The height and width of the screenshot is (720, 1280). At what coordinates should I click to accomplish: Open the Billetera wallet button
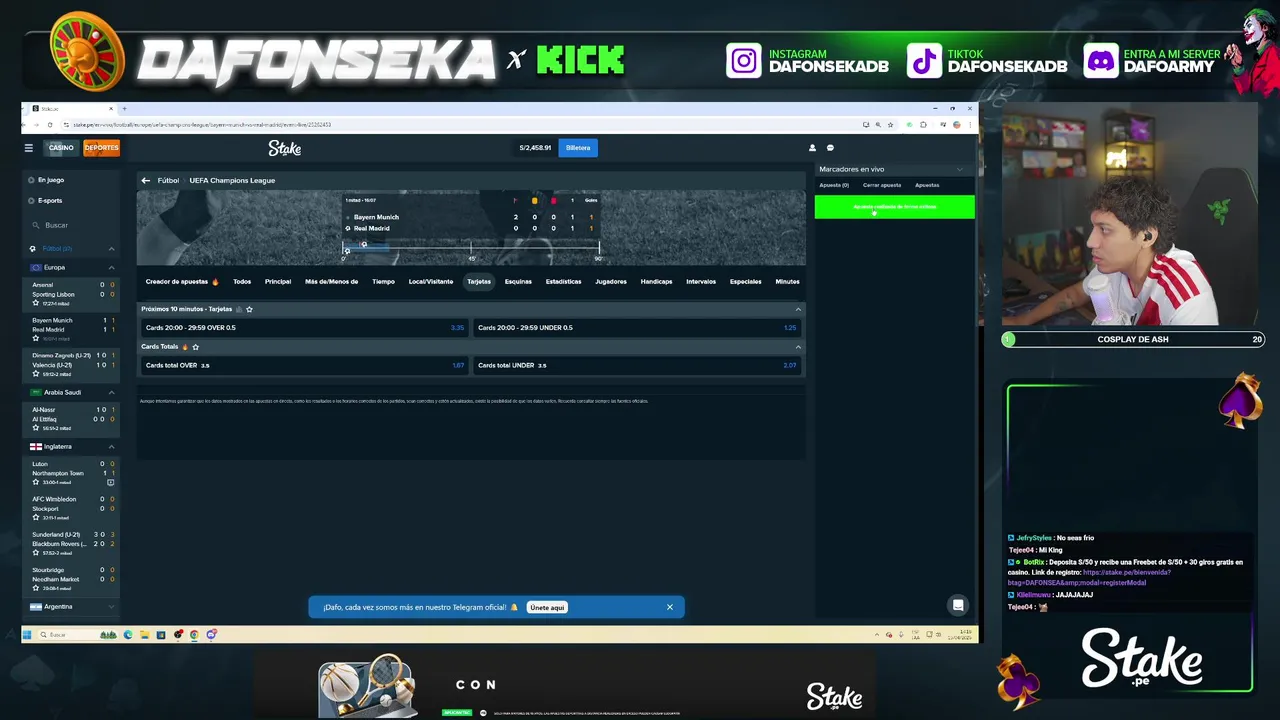pyautogui.click(x=578, y=148)
